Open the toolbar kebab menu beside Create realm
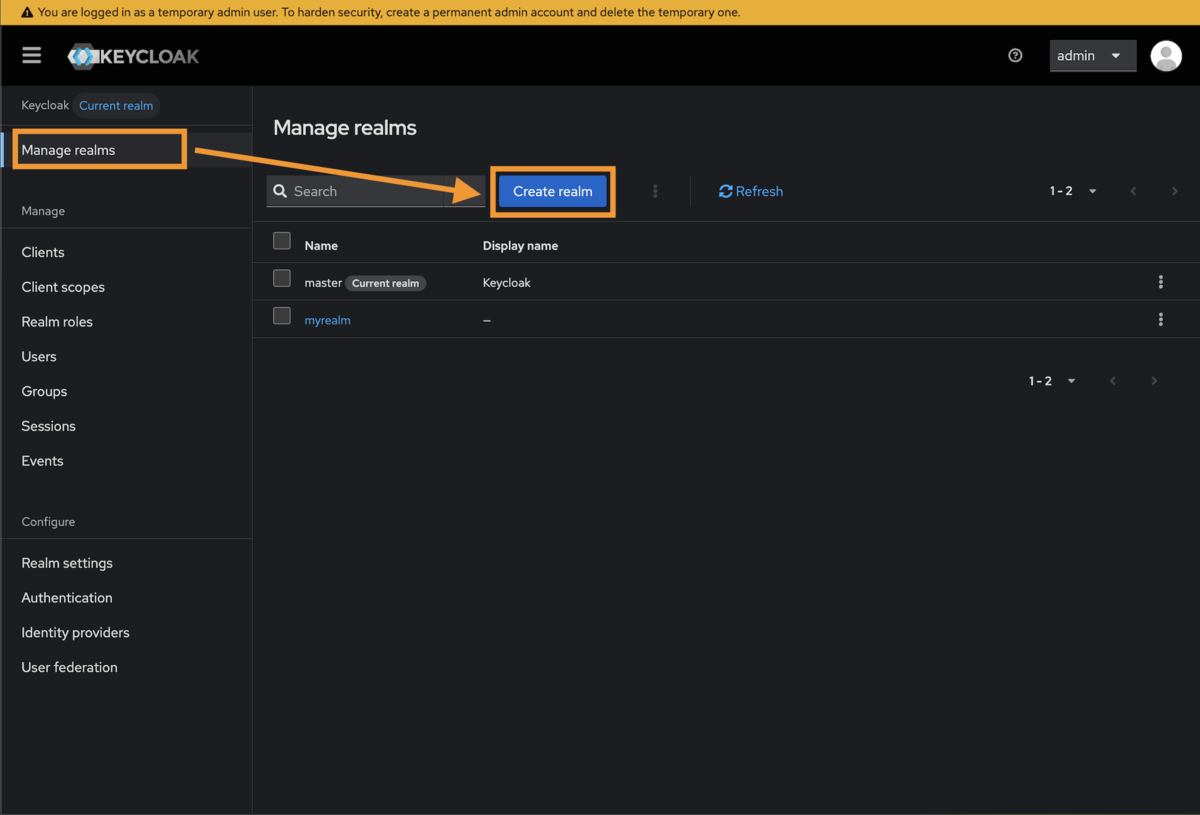 655,191
